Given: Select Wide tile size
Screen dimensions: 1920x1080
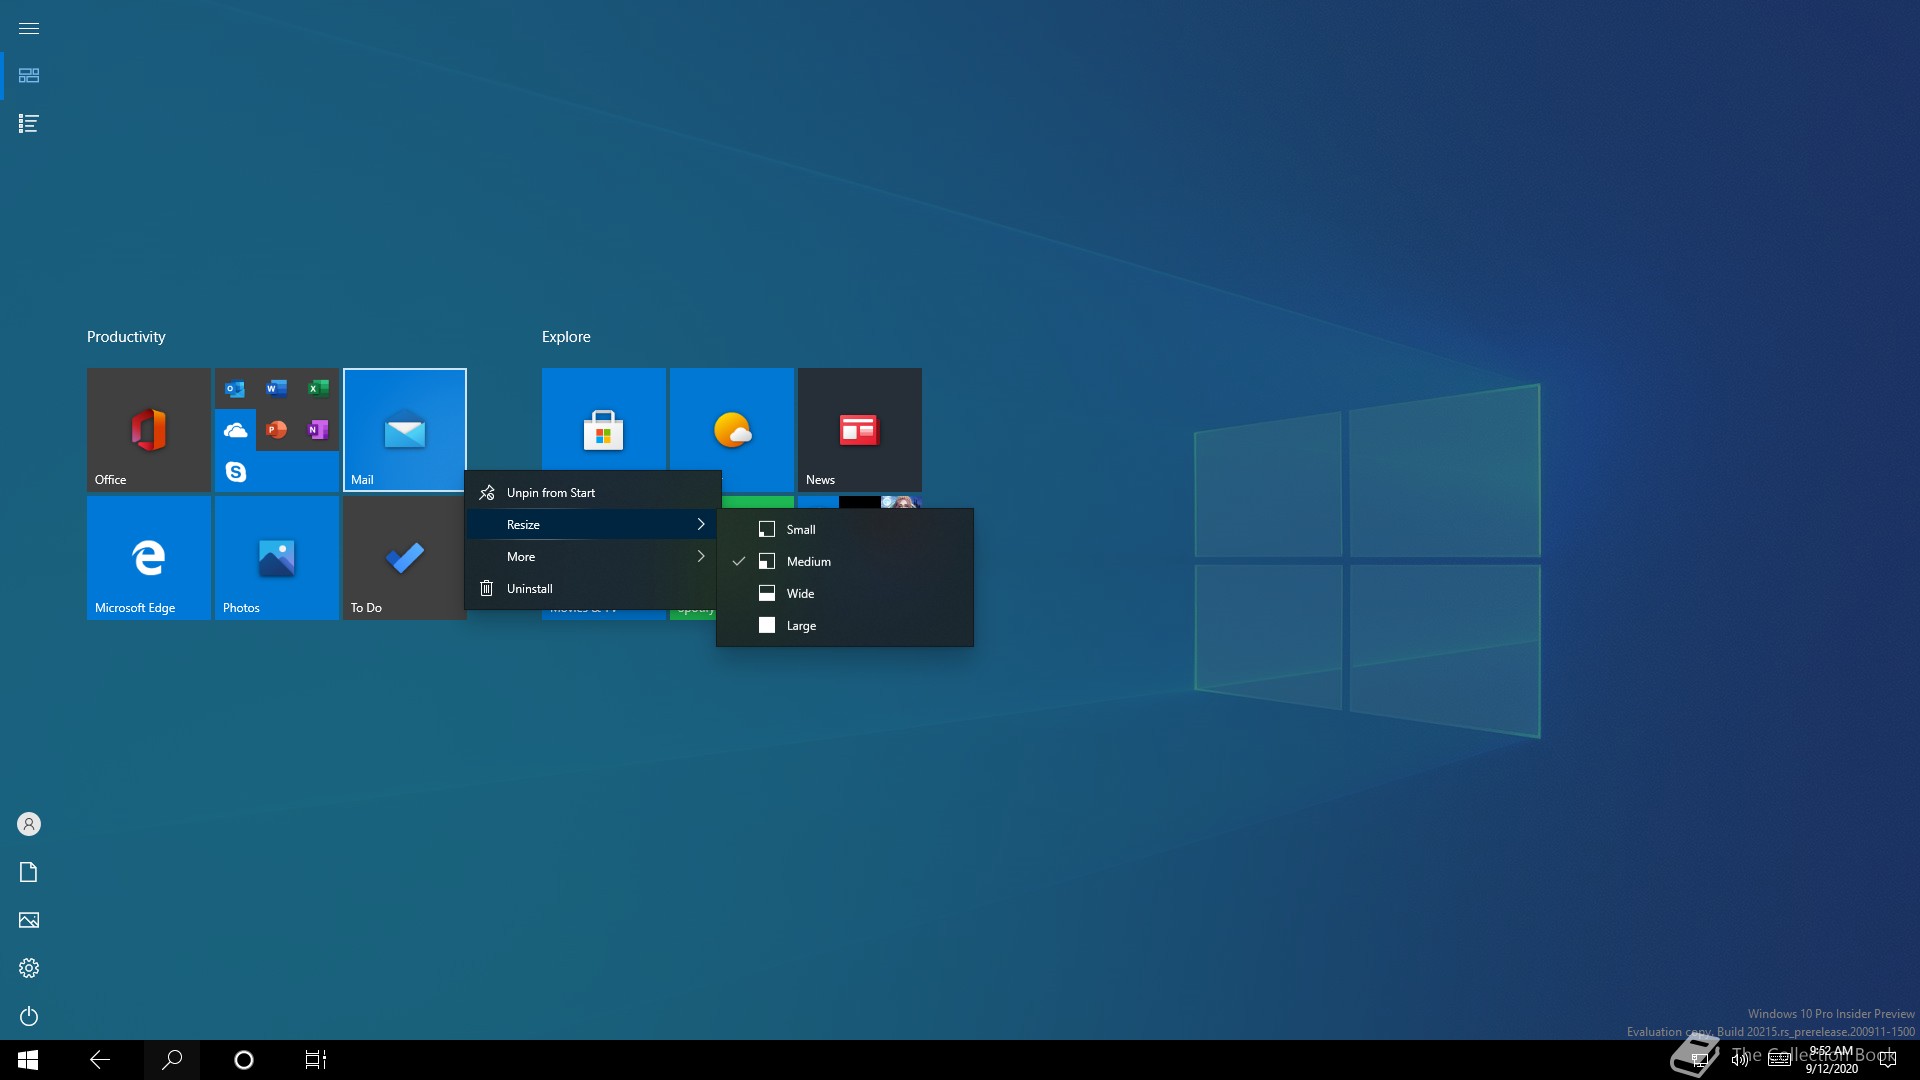Looking at the screenshot, I should pos(845,594).
